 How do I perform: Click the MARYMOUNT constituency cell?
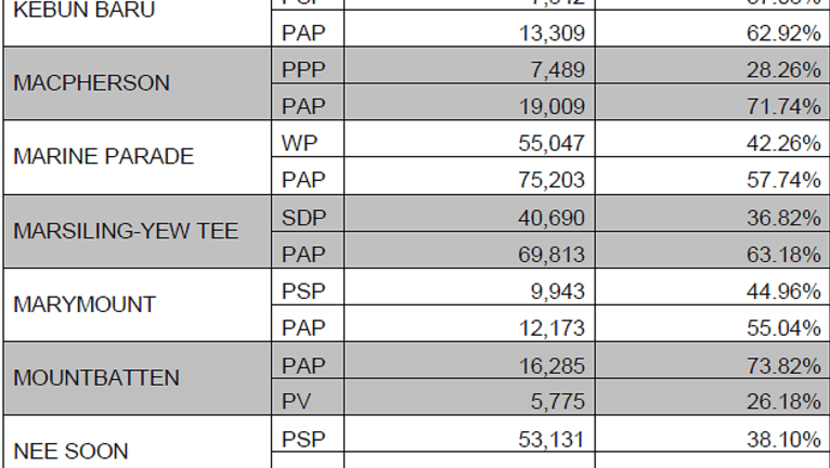137,305
